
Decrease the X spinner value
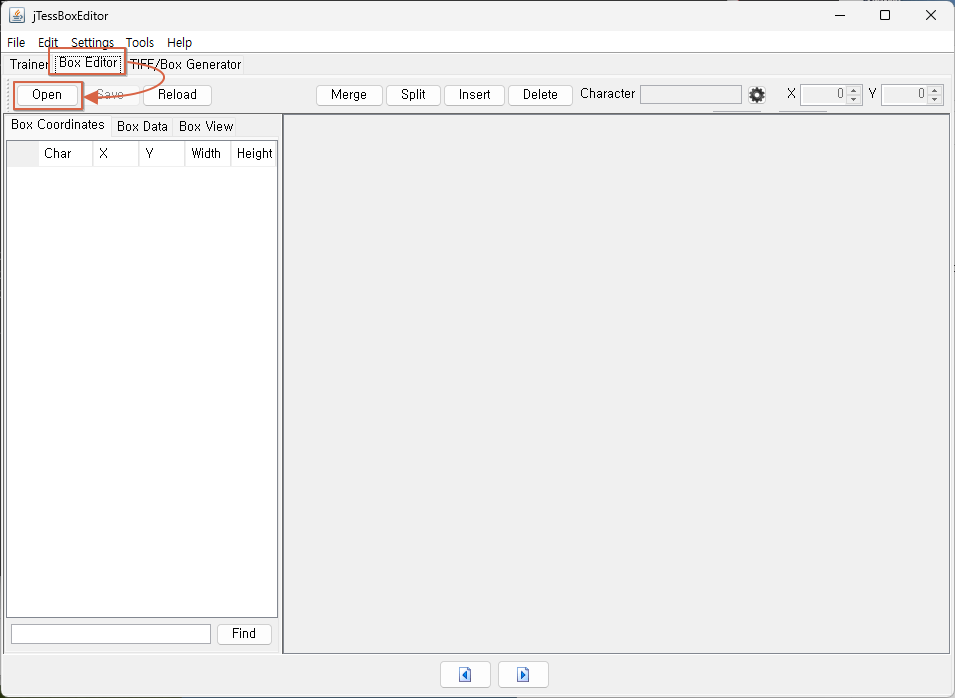854,100
